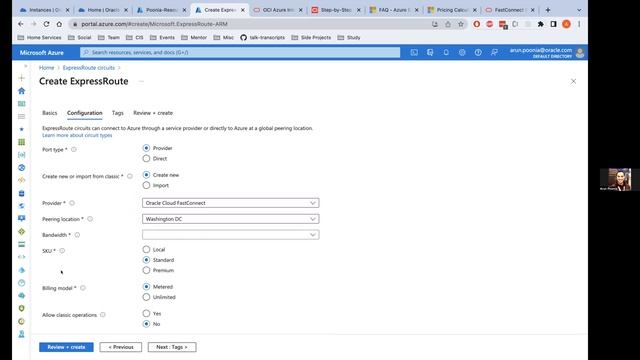Viewport: 640px width, 360px height.
Task: Open All services icon in sidebar
Action: click(22, 116)
